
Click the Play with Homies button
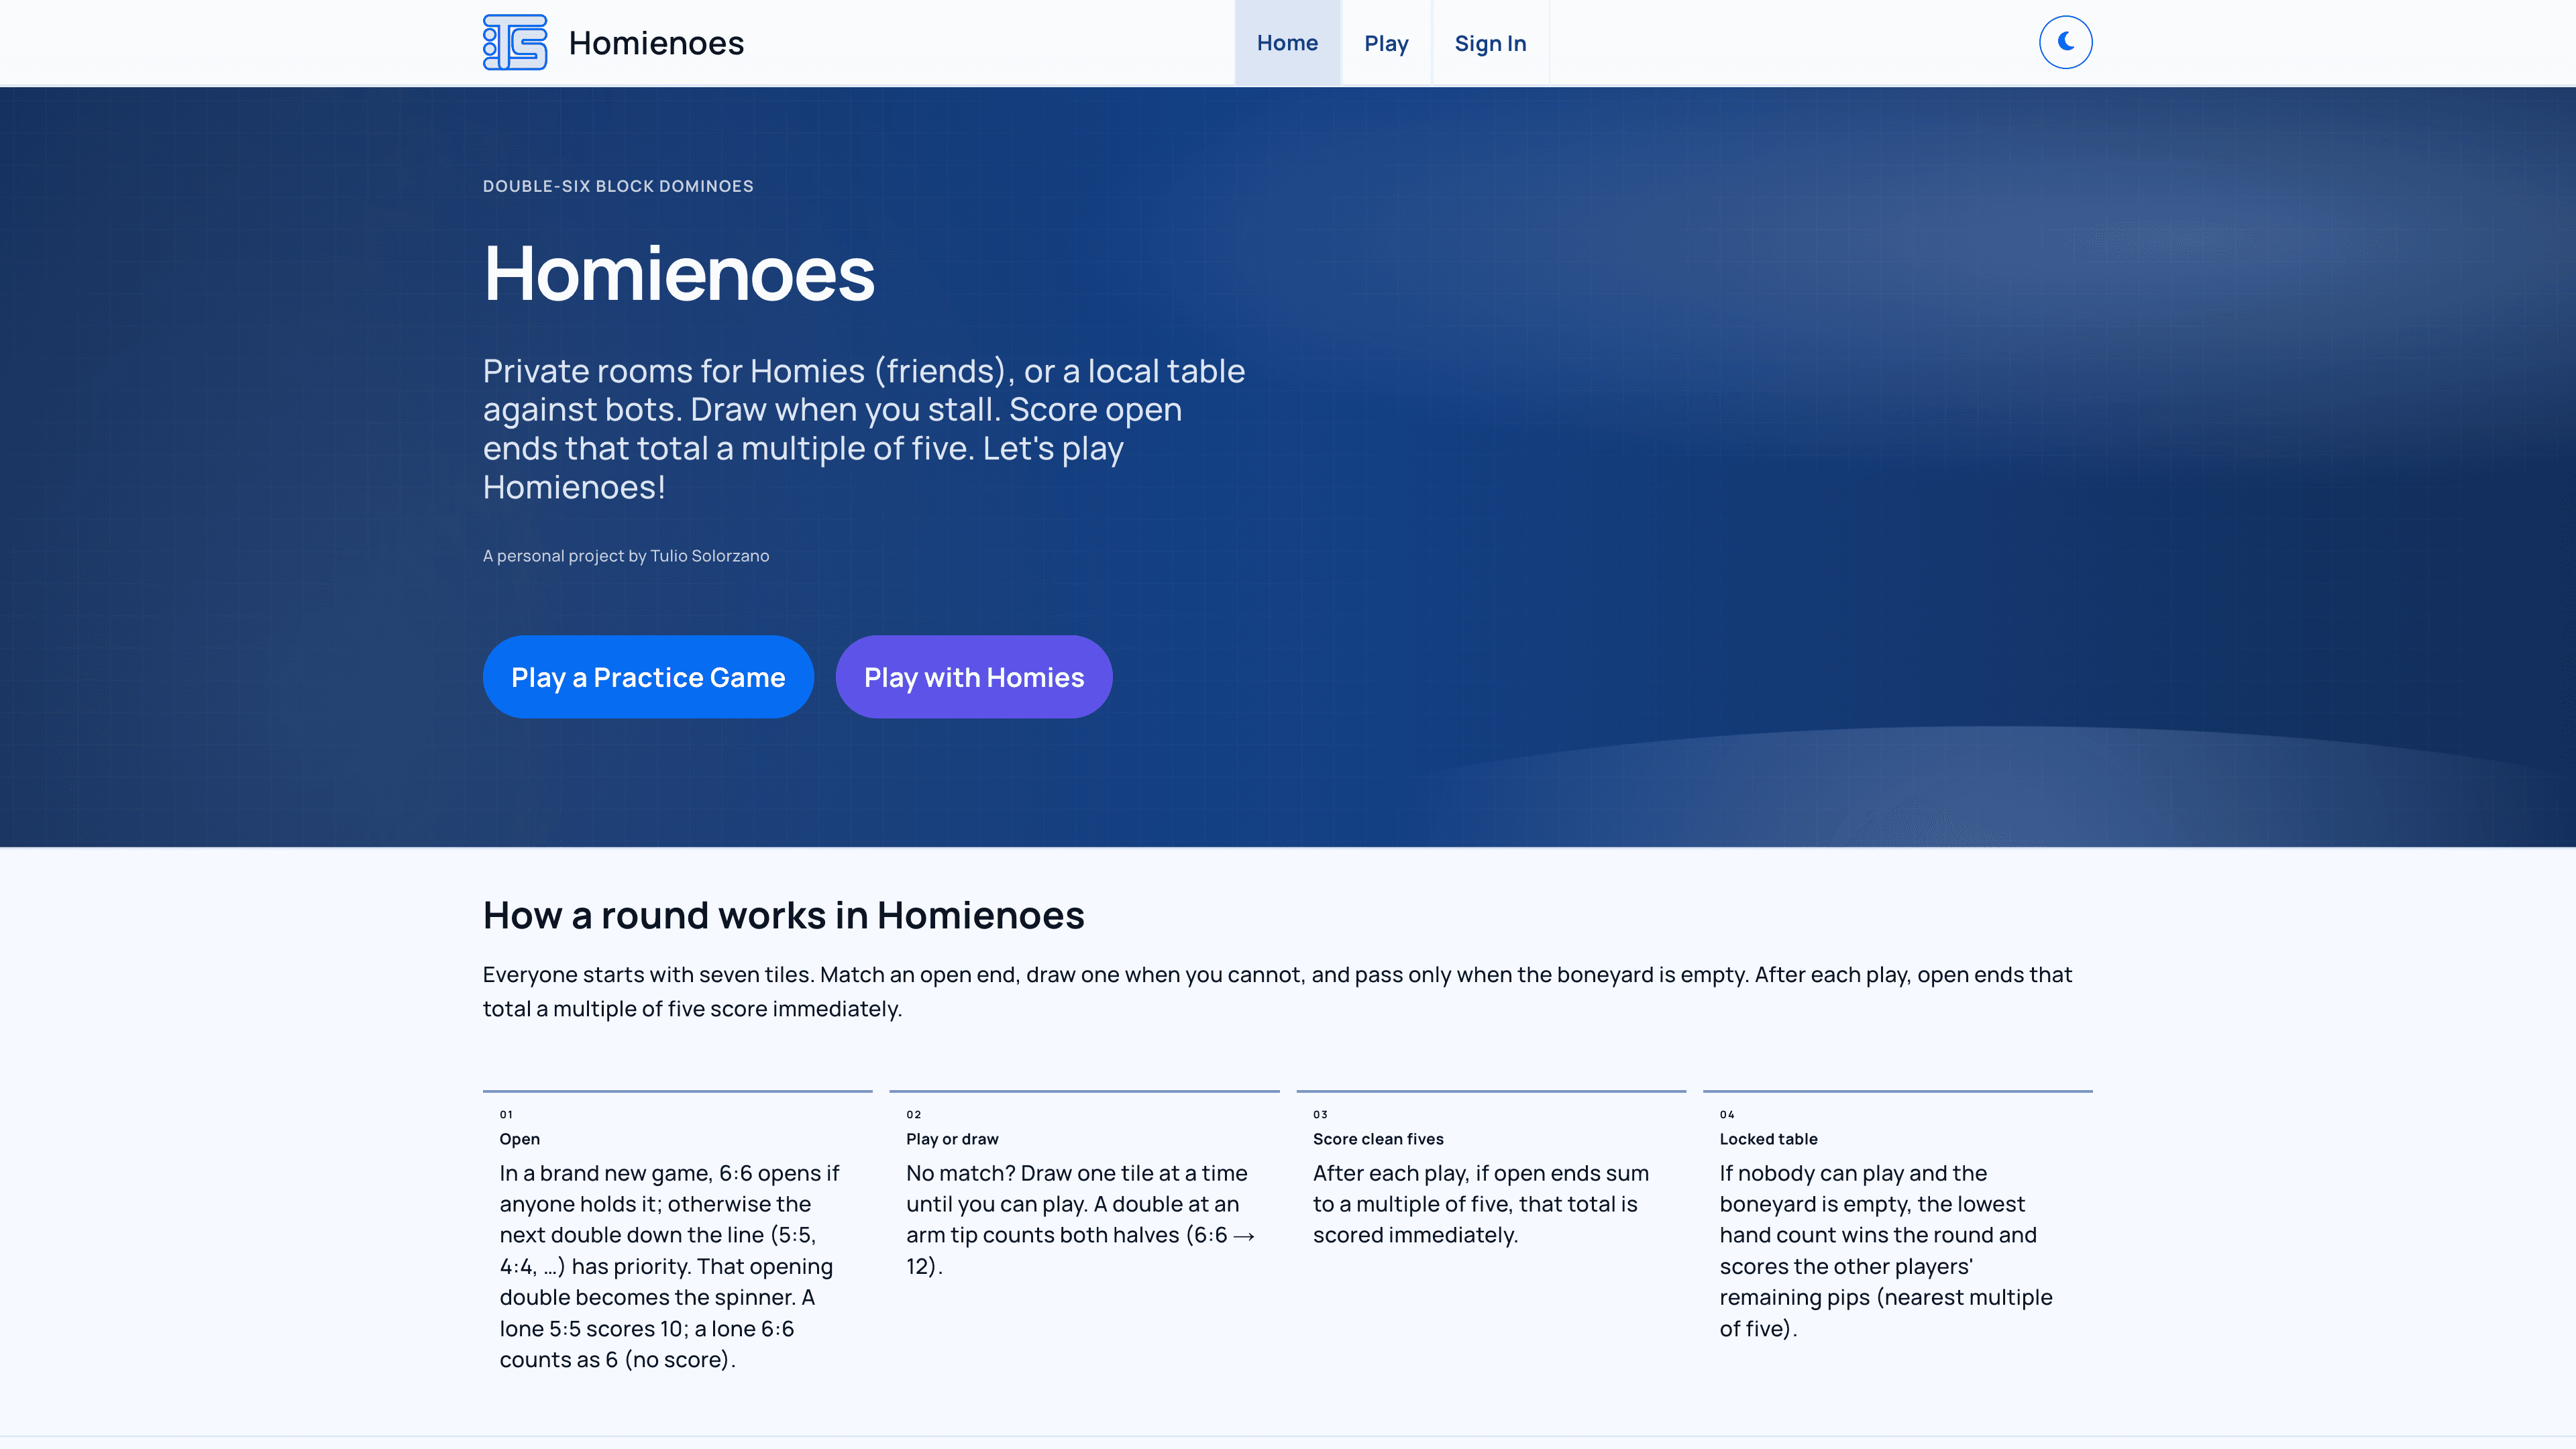pyautogui.click(x=974, y=677)
